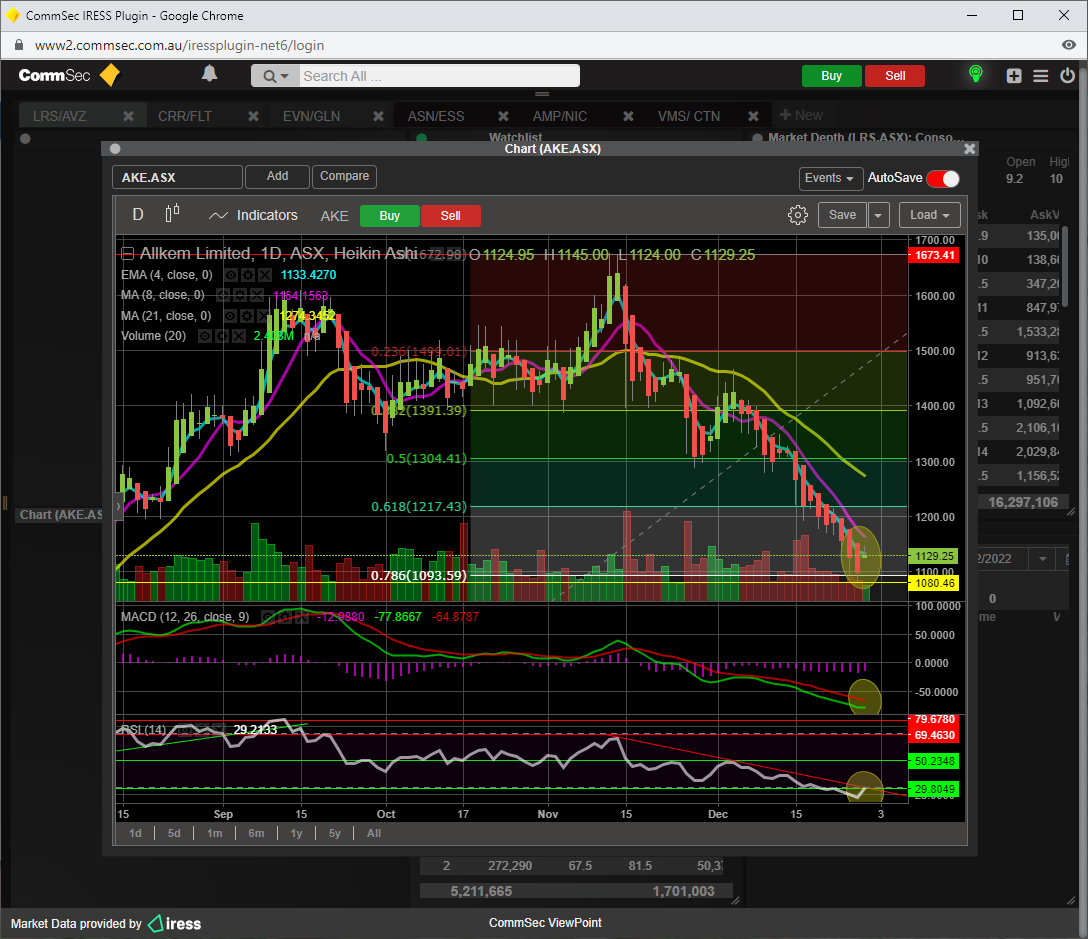Open the hamburger main menu
Viewport: 1088px width, 939px height.
point(1040,76)
